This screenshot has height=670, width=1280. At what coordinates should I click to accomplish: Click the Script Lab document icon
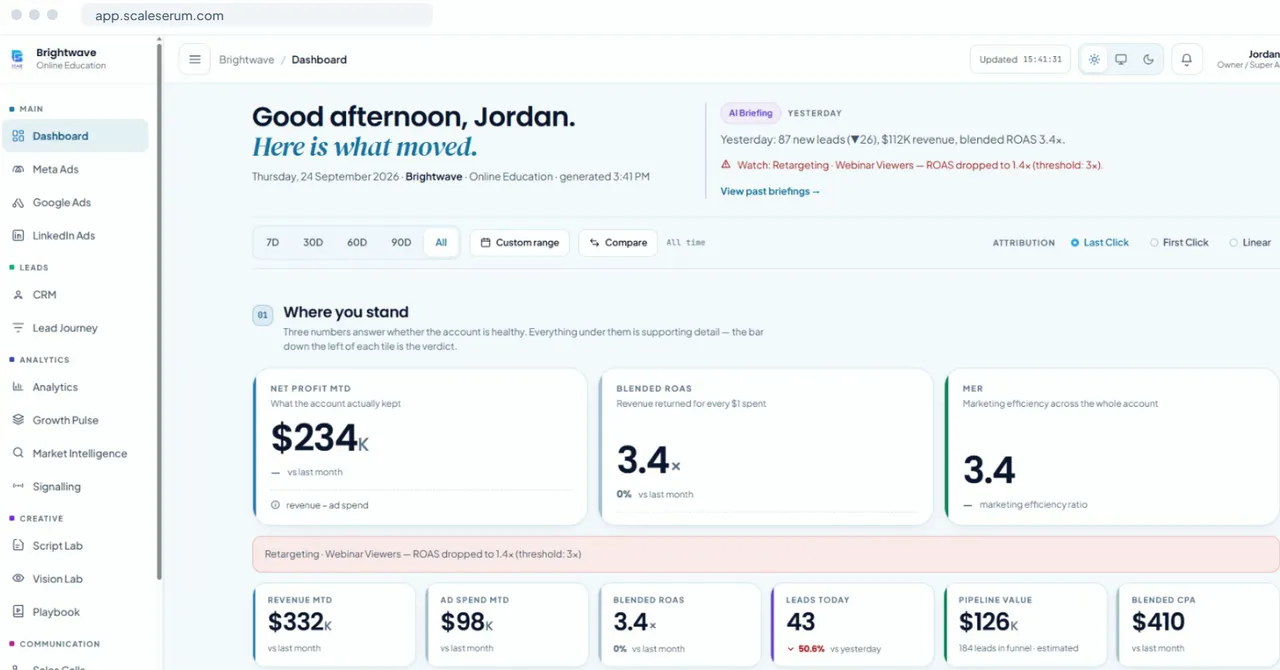[18, 545]
